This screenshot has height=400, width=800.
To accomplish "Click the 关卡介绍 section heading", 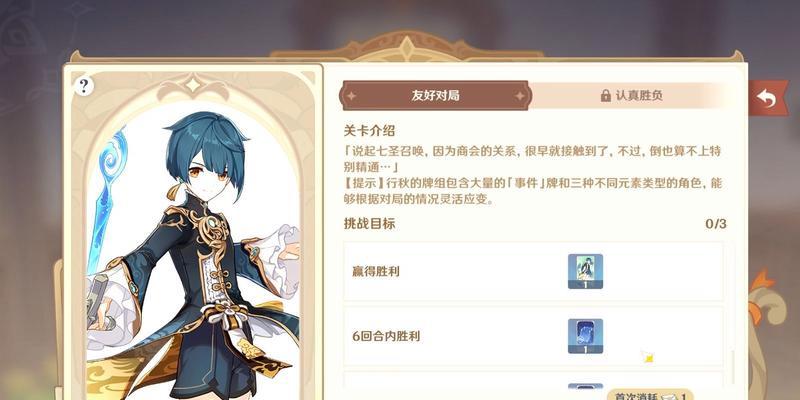I will (369, 131).
